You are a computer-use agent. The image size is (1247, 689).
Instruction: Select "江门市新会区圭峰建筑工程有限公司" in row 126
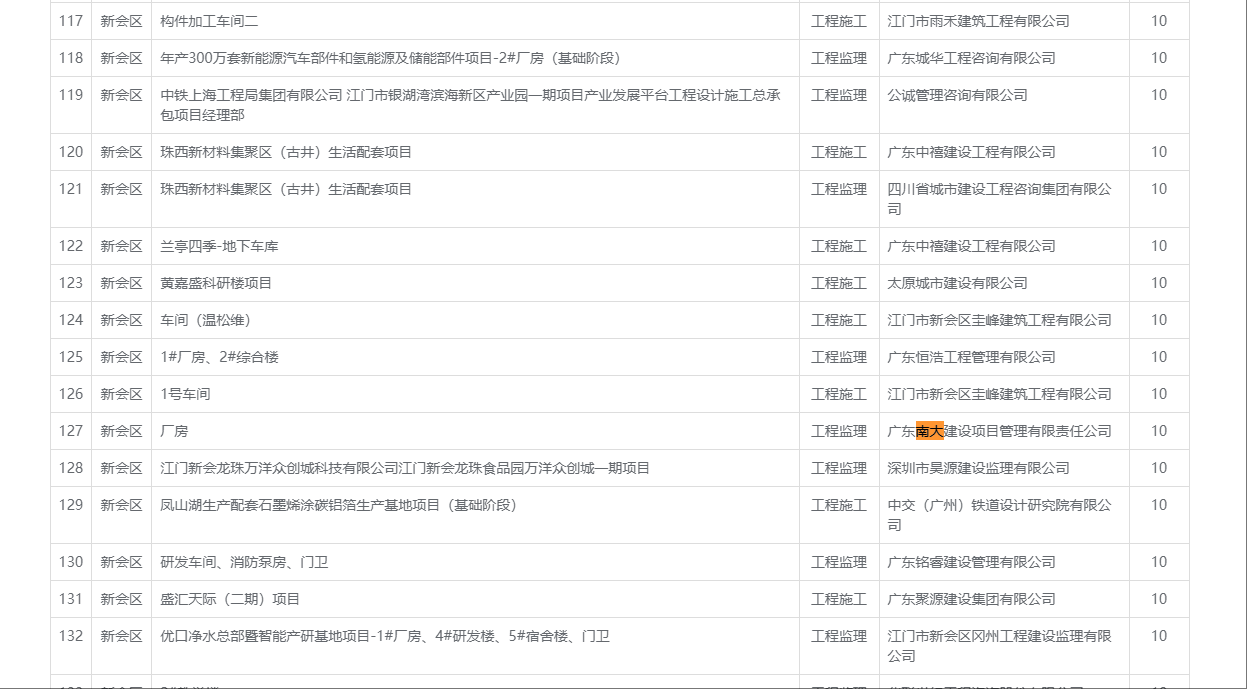(999, 394)
